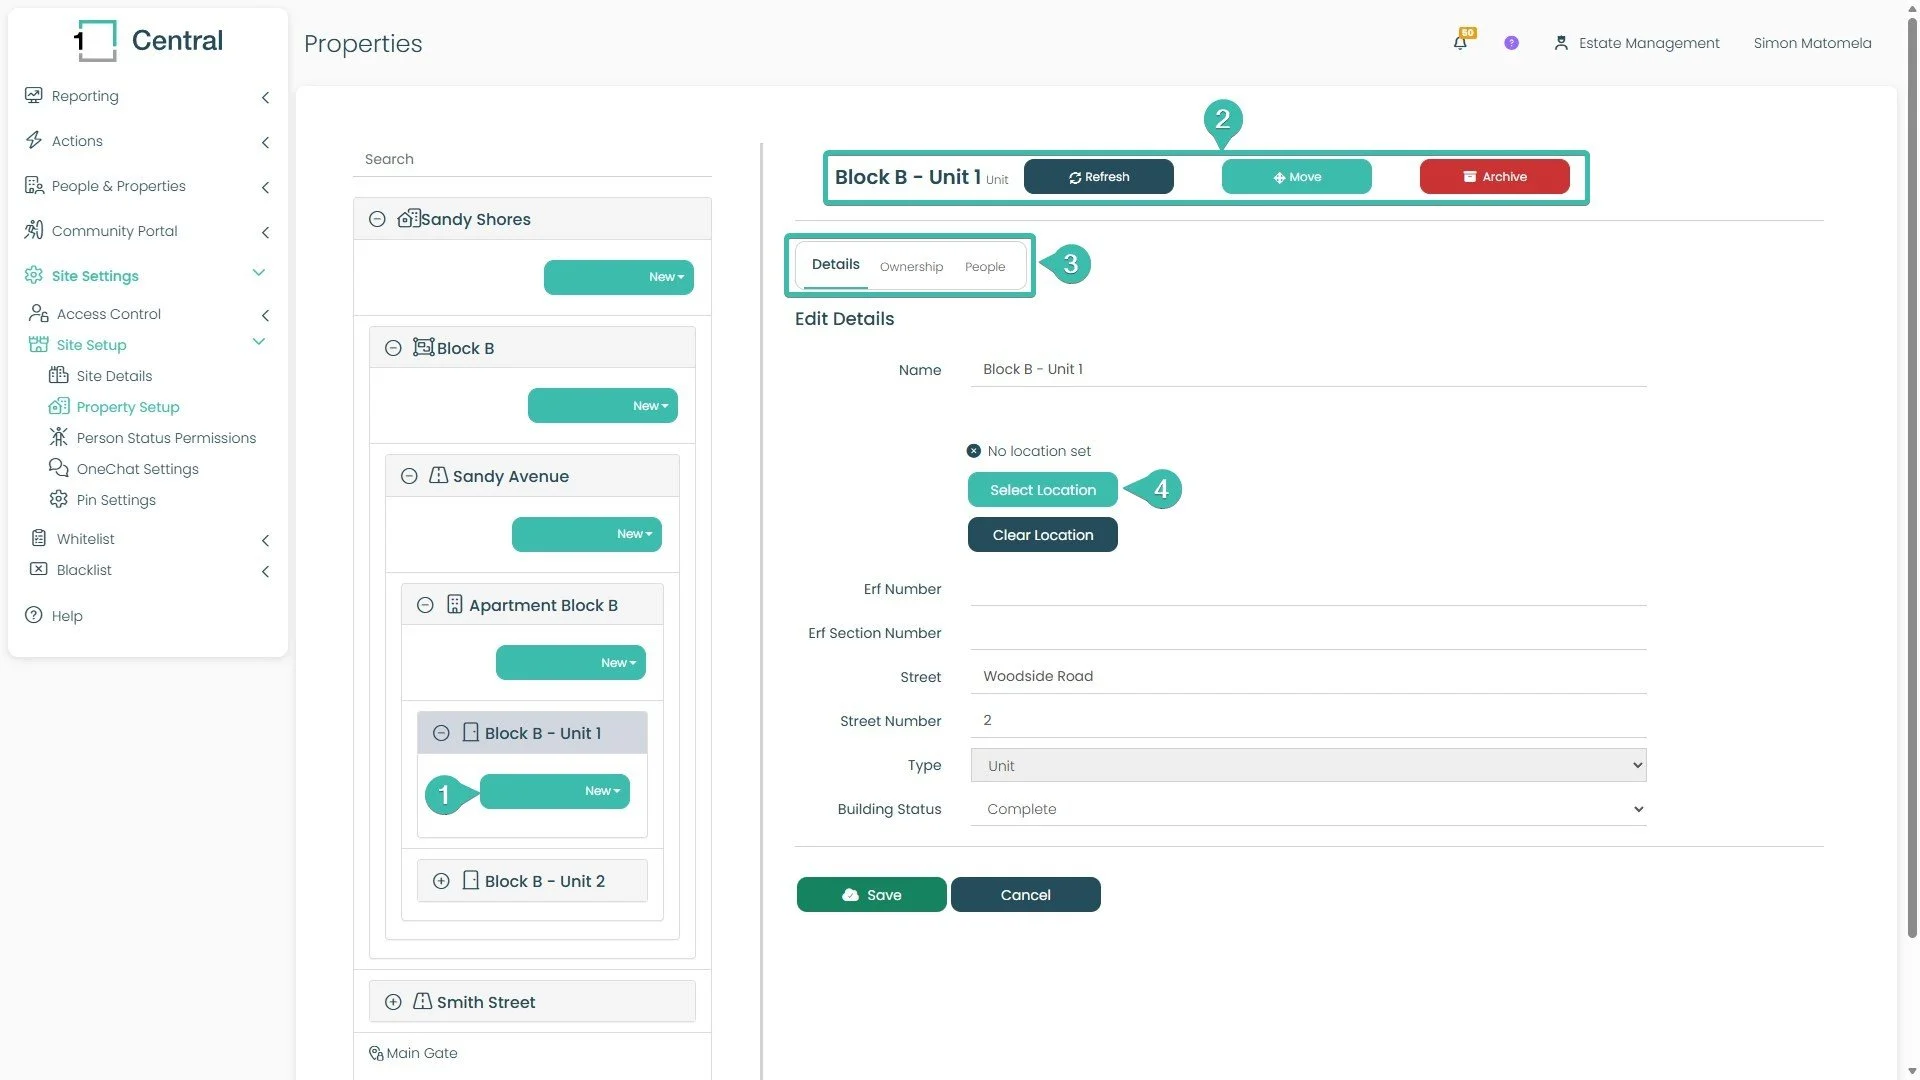Click the Property Setup icon
The height and width of the screenshot is (1080, 1920).
(x=59, y=406)
